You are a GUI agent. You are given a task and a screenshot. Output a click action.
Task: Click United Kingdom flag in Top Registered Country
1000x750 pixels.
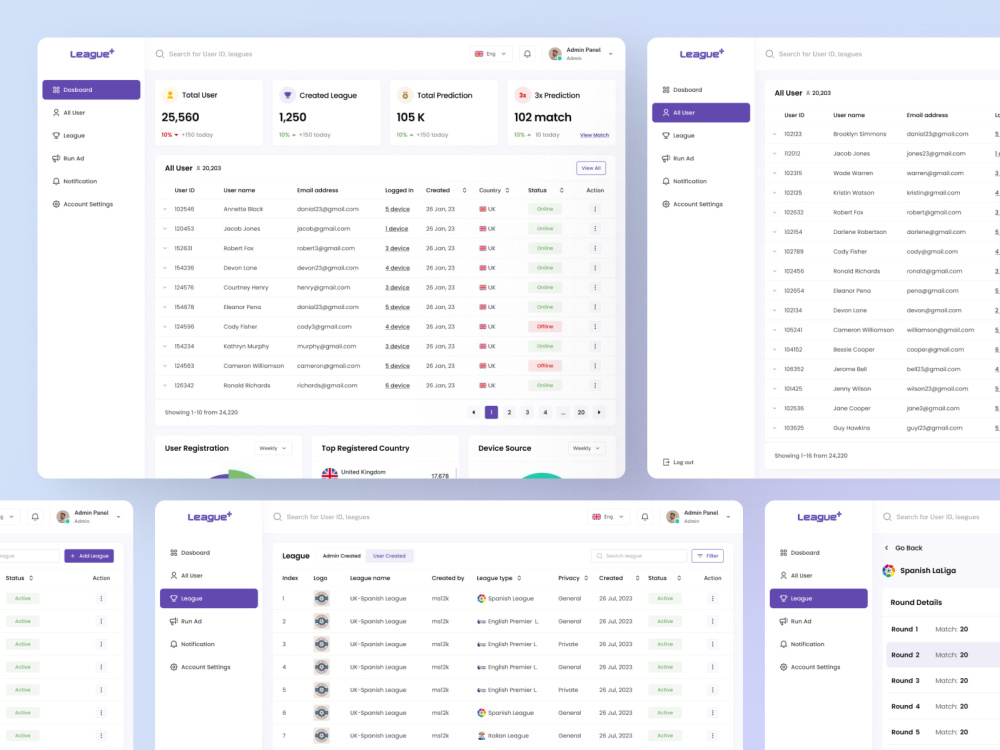330,473
